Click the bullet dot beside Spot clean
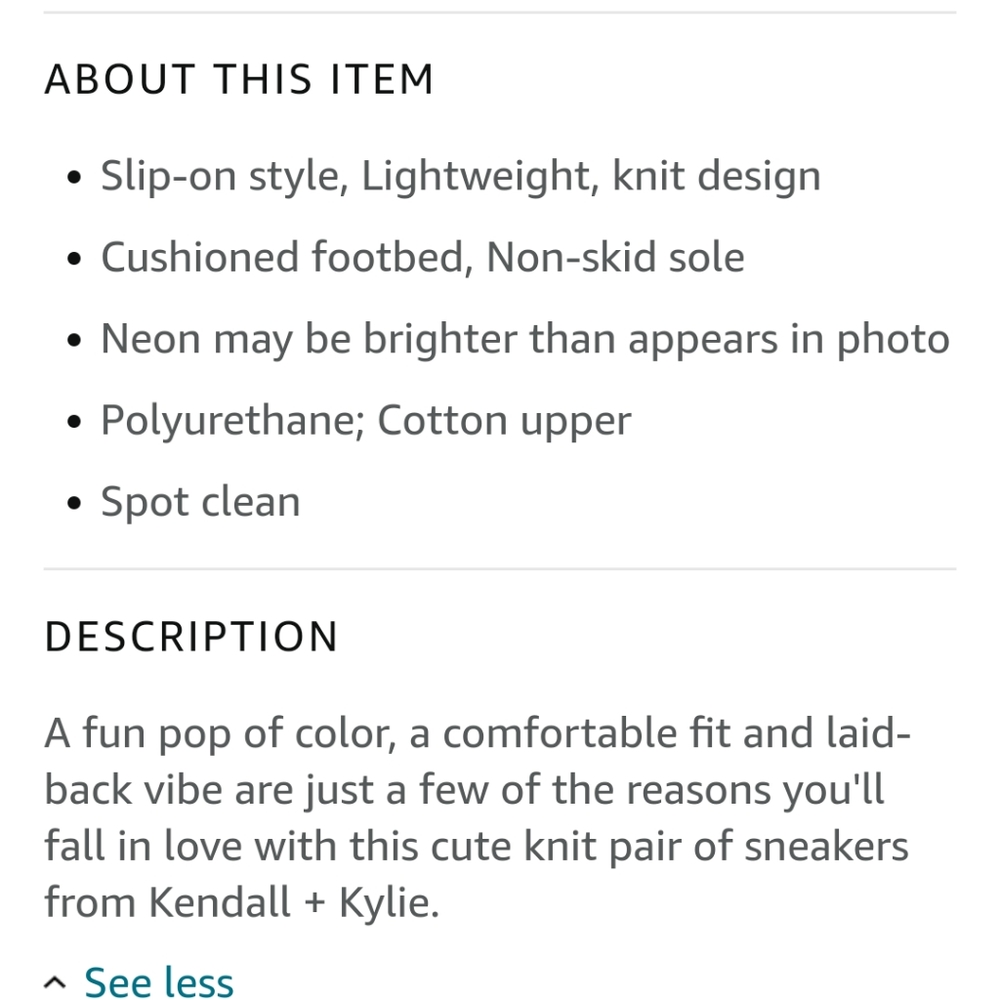Screen dimensions: 1000x1000 click(x=74, y=503)
